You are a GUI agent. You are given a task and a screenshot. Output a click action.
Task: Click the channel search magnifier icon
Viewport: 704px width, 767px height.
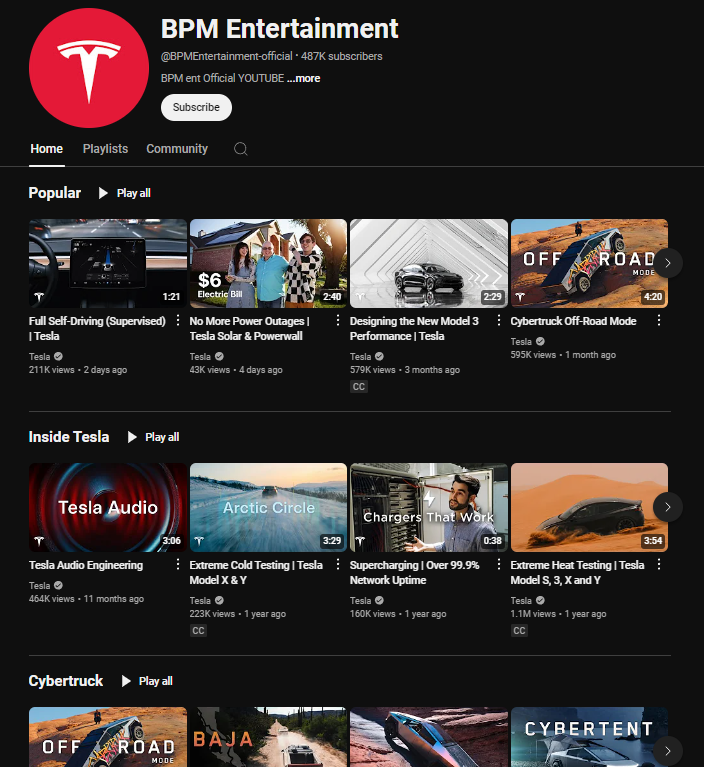coord(240,149)
